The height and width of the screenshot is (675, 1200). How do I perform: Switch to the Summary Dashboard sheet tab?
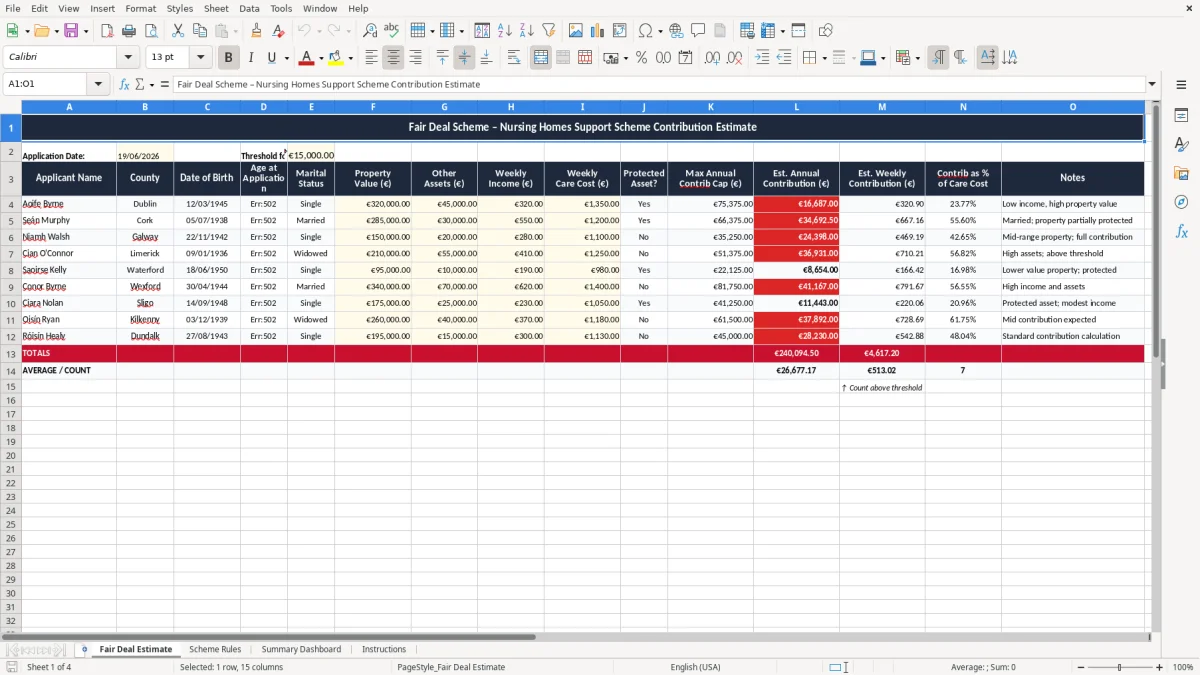[x=301, y=649]
